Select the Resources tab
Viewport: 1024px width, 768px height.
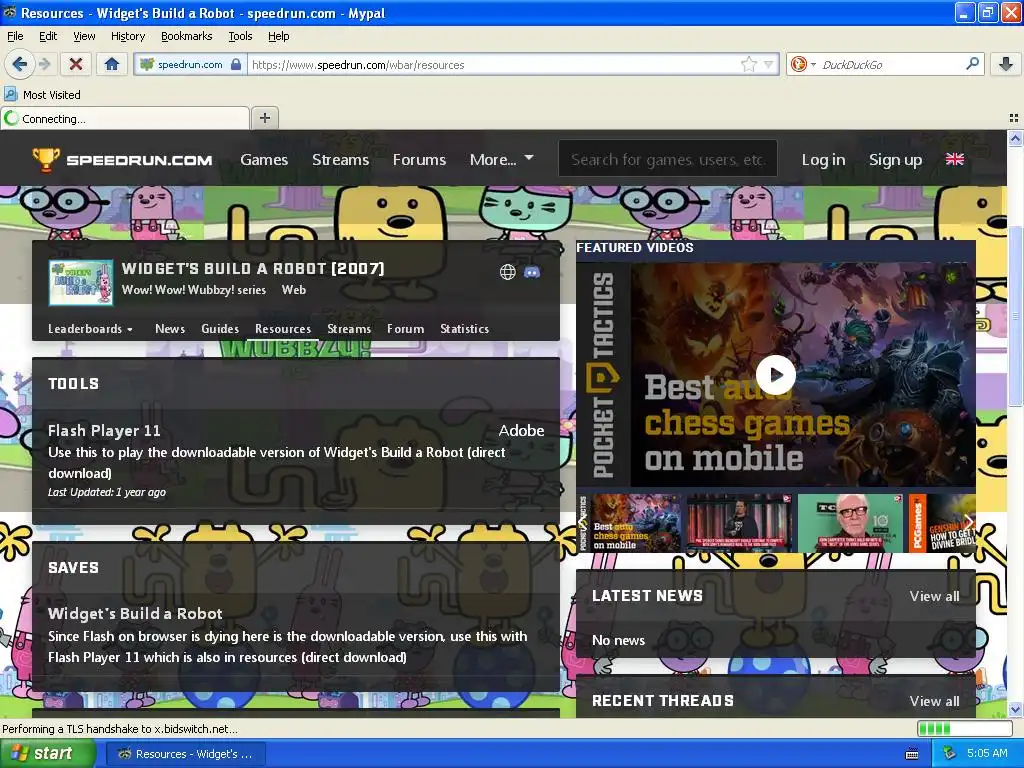pos(283,328)
